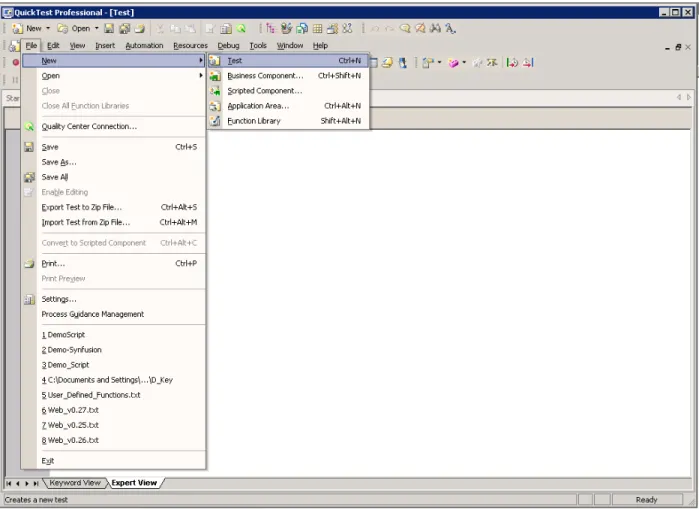Choose Scripted Component from New submenu
Viewport: 699px width, 509px height.
coord(288,91)
